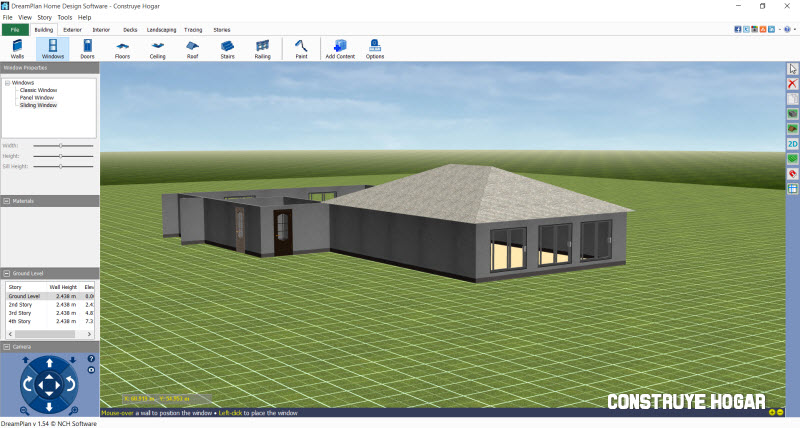
Task: Open the View menu
Action: click(24, 17)
